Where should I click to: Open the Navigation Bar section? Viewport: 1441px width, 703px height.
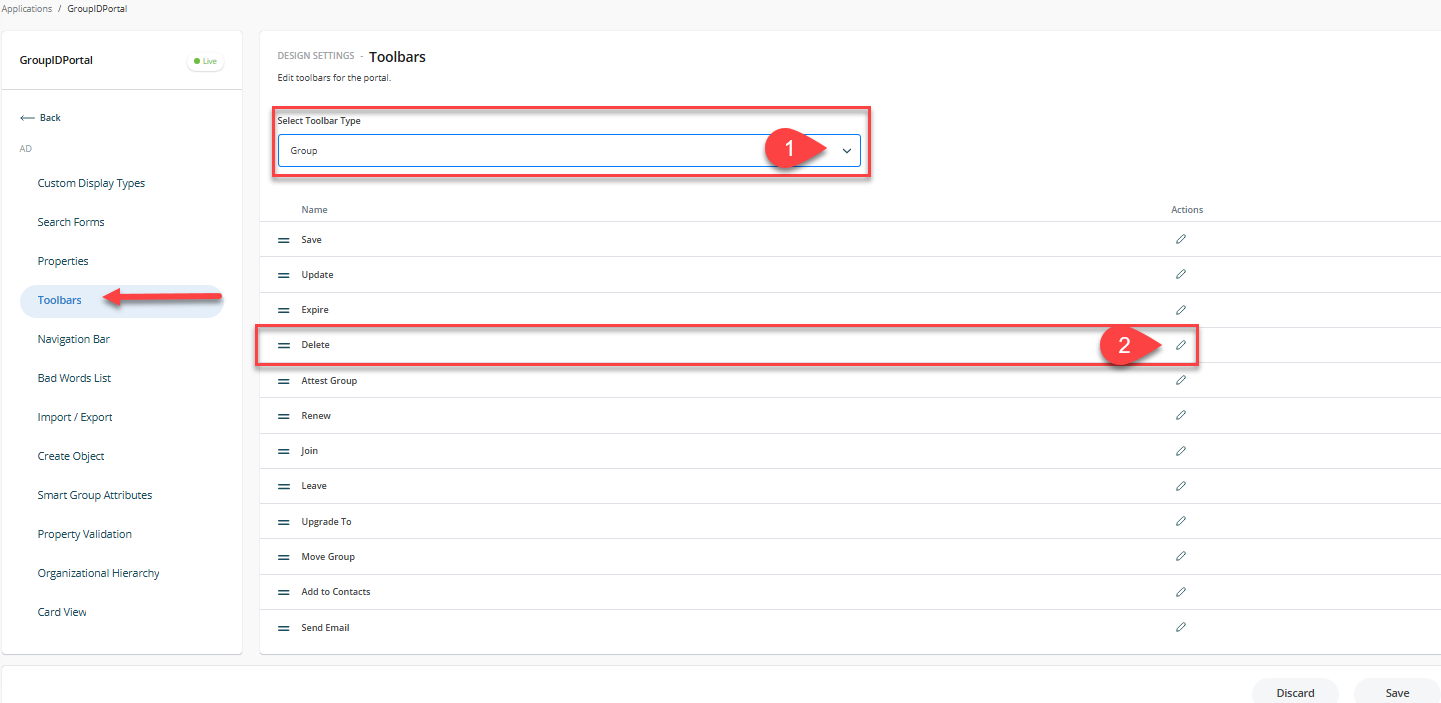coord(73,338)
